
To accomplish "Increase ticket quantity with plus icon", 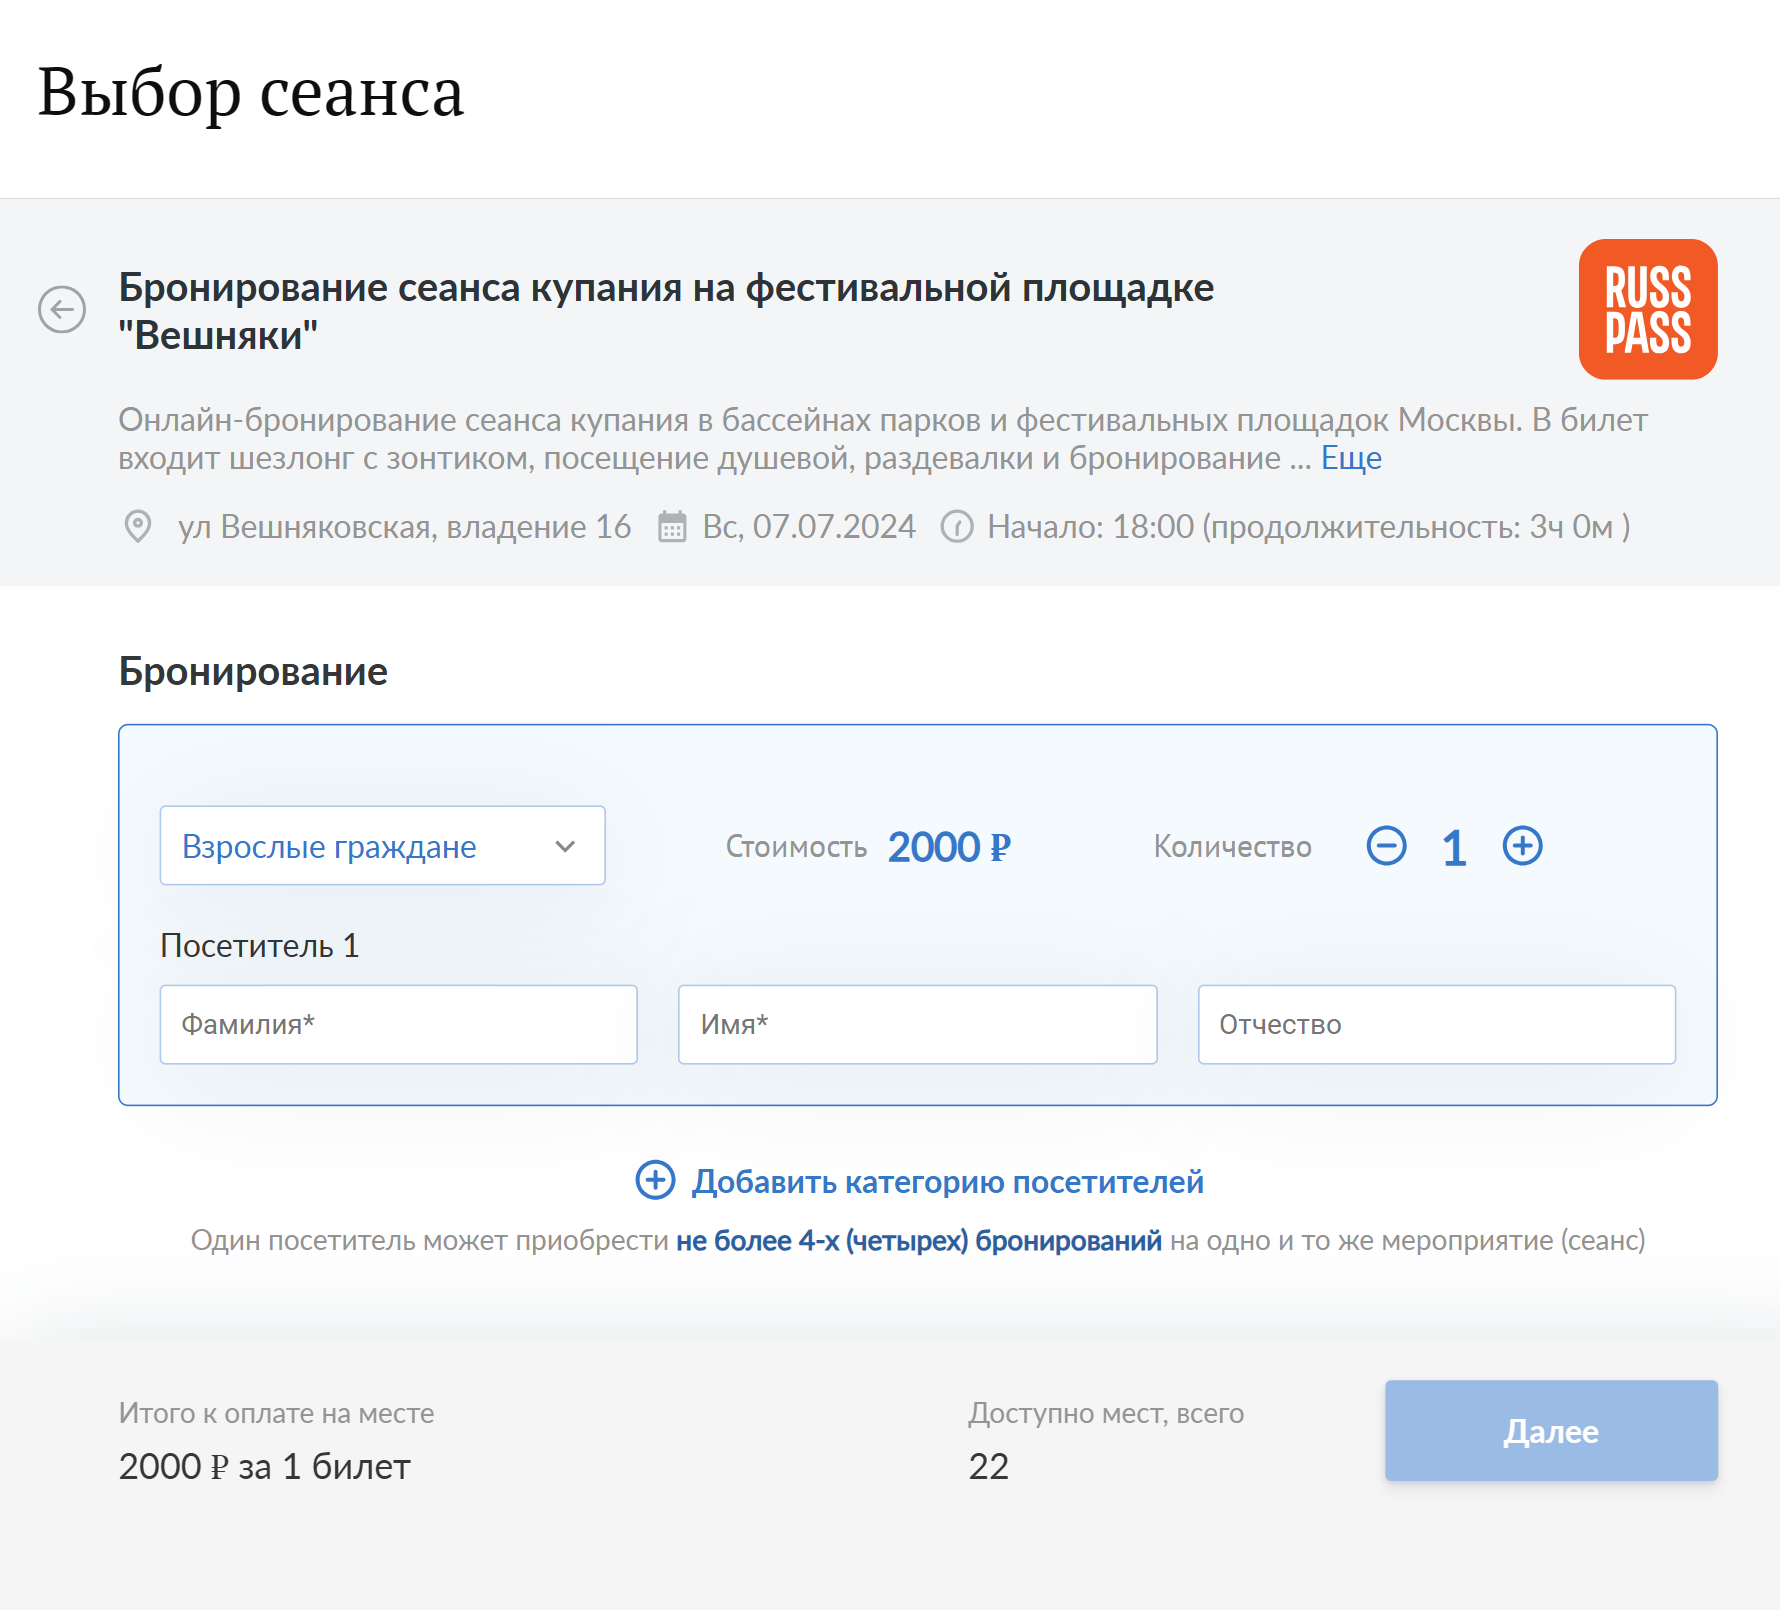I will (x=1522, y=846).
